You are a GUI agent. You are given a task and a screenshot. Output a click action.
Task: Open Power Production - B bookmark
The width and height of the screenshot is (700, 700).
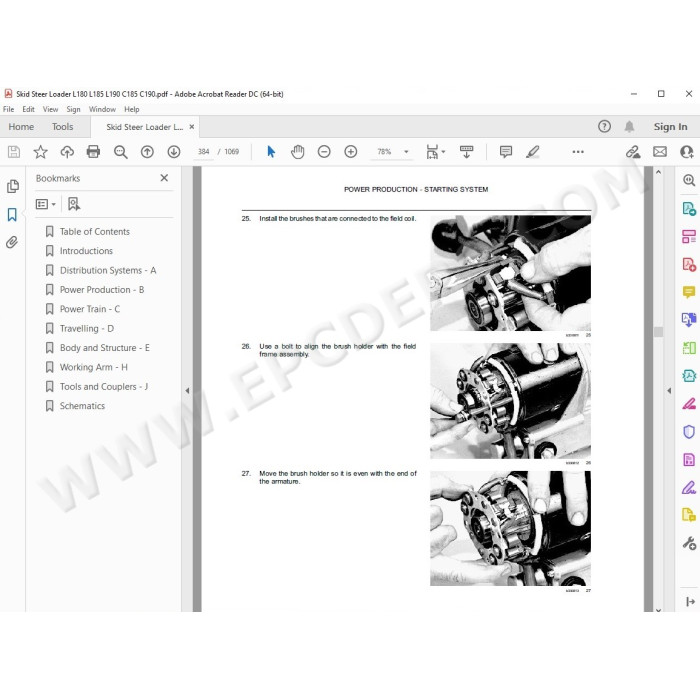[102, 290]
